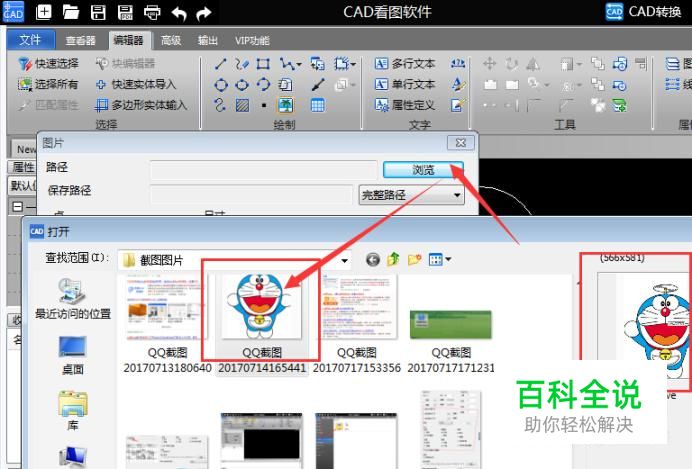Screen dimensions: 692x469
Task: Select thumbnail QQ截图20170717153356
Action: (x=357, y=323)
